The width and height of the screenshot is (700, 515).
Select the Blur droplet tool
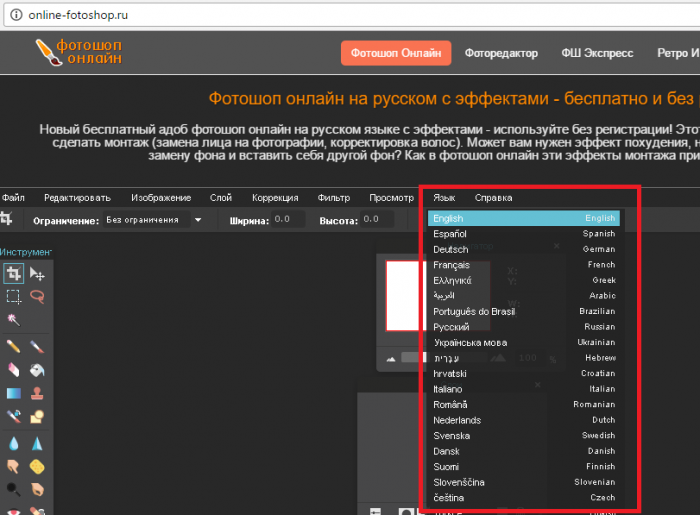(14, 442)
